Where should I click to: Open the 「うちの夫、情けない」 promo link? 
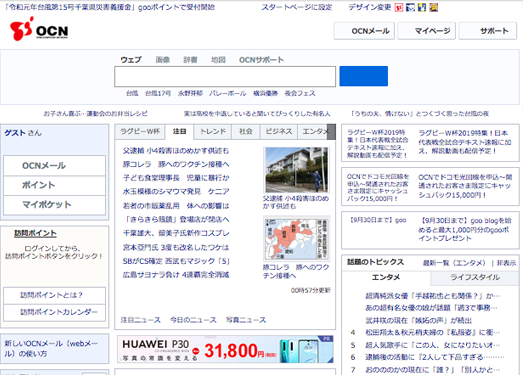(x=420, y=114)
